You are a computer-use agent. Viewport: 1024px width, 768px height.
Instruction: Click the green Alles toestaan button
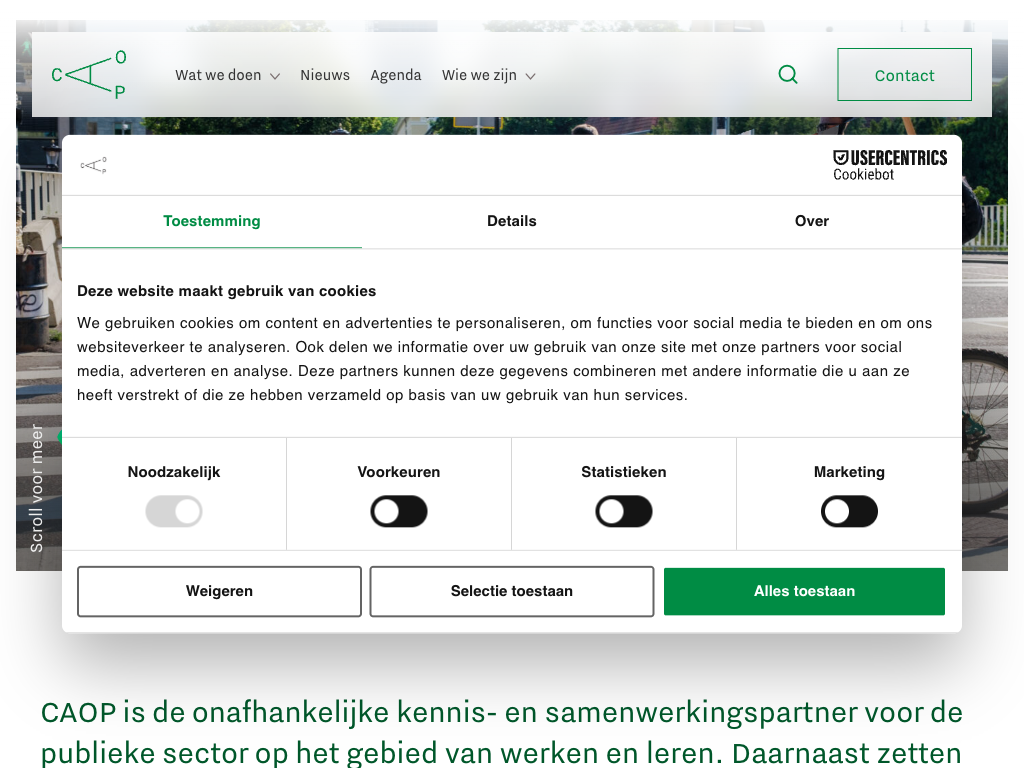coord(805,592)
